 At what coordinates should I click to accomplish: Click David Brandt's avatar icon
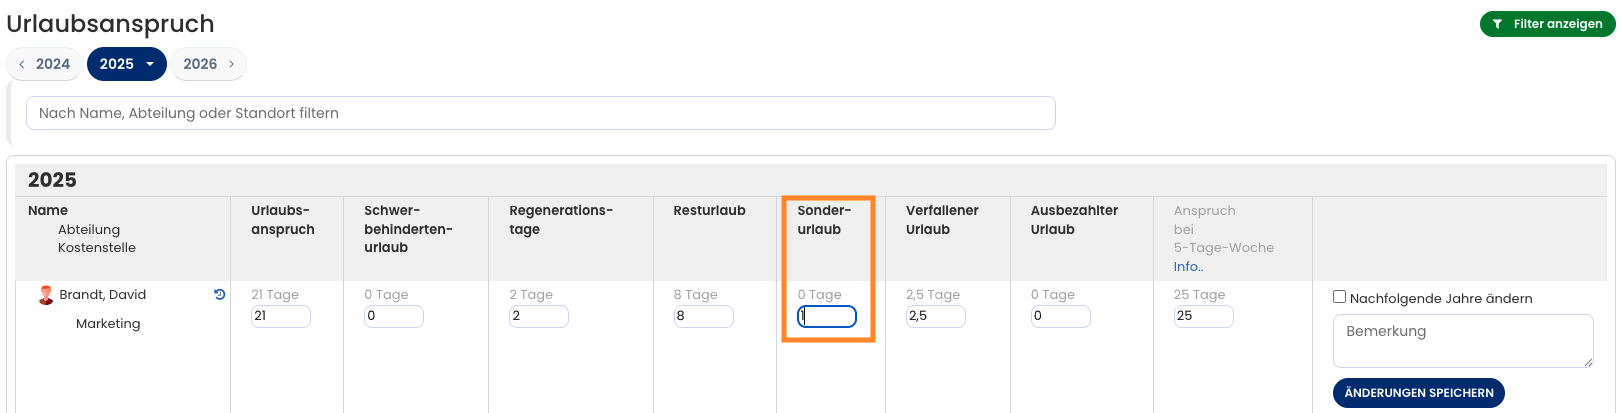(x=46, y=295)
